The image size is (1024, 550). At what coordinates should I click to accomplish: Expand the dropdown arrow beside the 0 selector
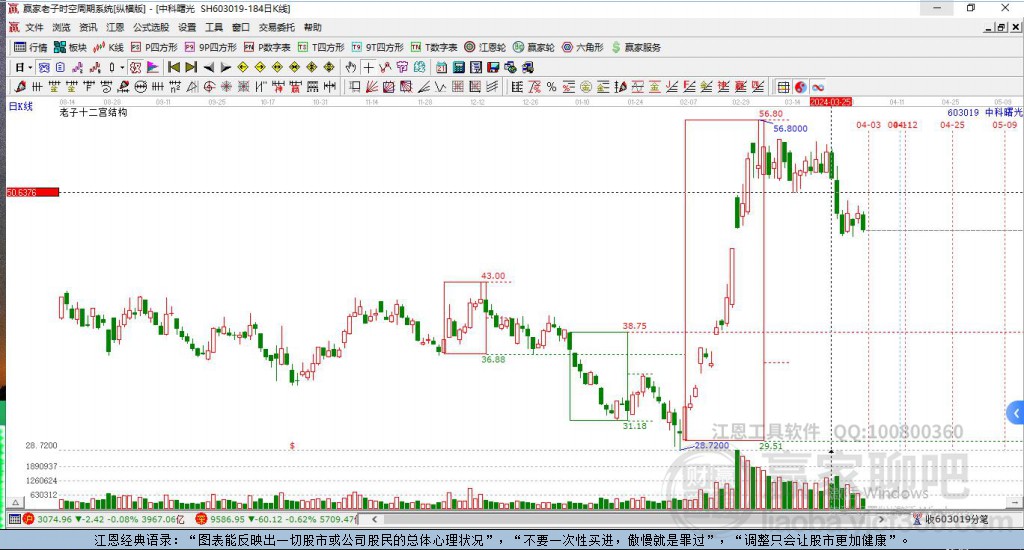(x=122, y=67)
